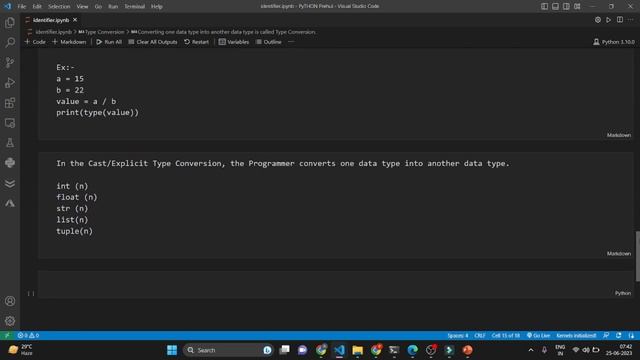640x360 pixels.
Task: Click the identifier.ipynb breadcrumb
Action: (53, 32)
